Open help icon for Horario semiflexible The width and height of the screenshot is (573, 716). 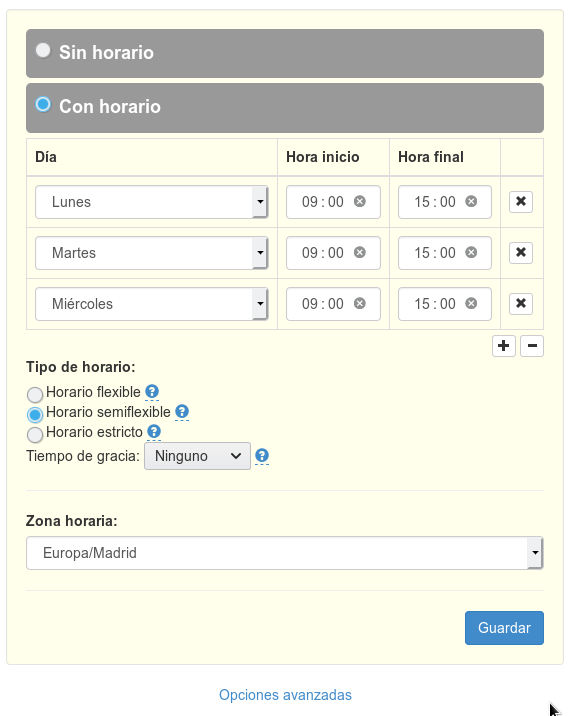(x=182, y=412)
